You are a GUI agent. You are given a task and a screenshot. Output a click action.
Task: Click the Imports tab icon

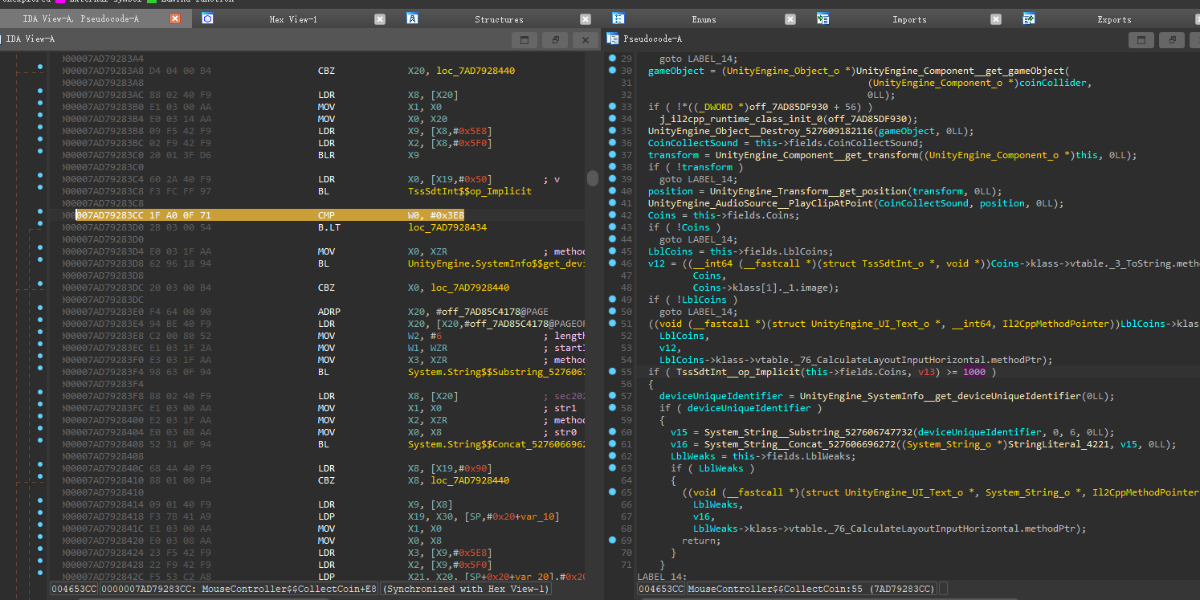click(x=823, y=19)
